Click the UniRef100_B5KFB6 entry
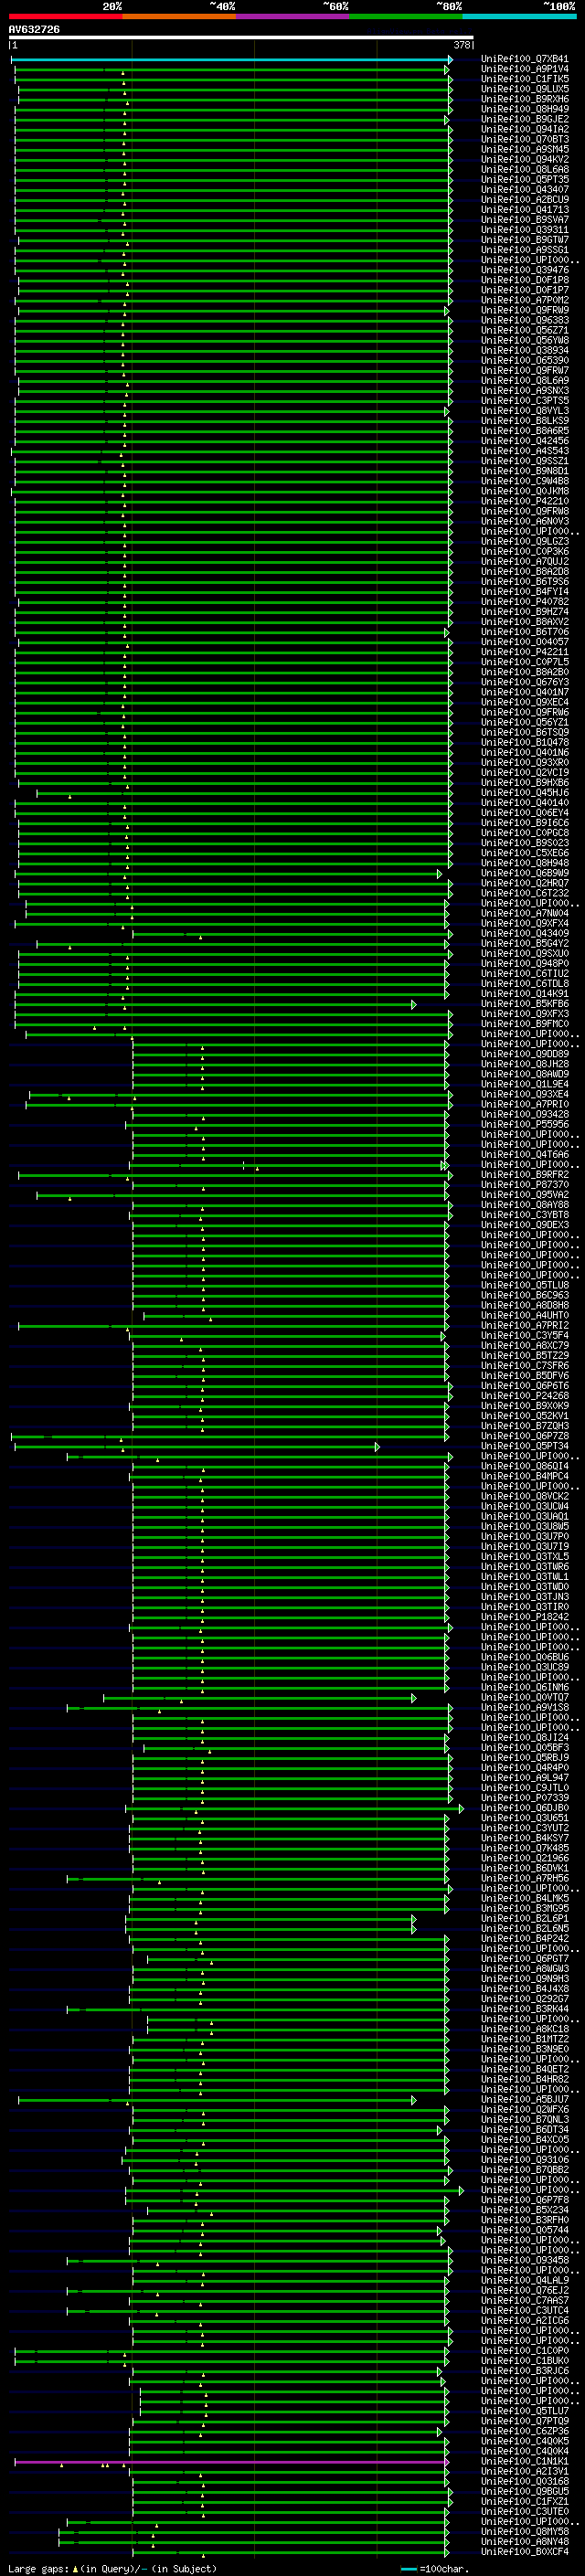Viewport: 585px width, 2576px height. coord(525,1004)
